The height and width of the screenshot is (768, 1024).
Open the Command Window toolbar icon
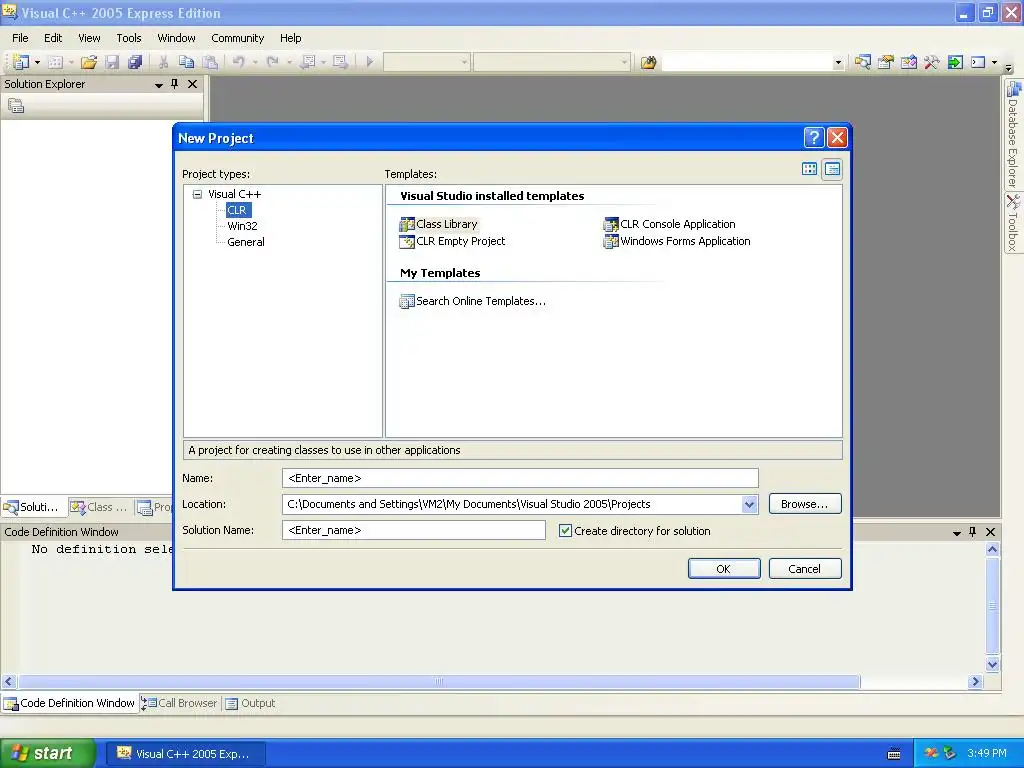click(x=978, y=62)
